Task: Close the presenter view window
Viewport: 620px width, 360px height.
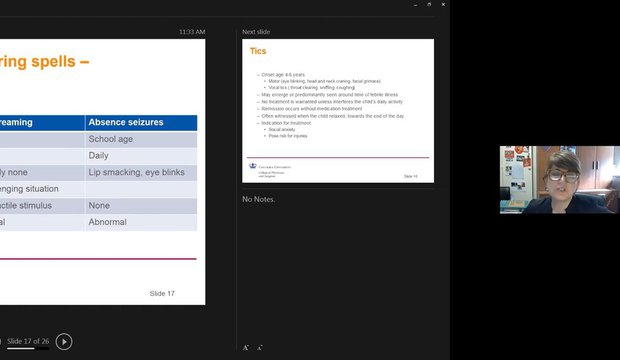Action: pyautogui.click(x=443, y=4)
